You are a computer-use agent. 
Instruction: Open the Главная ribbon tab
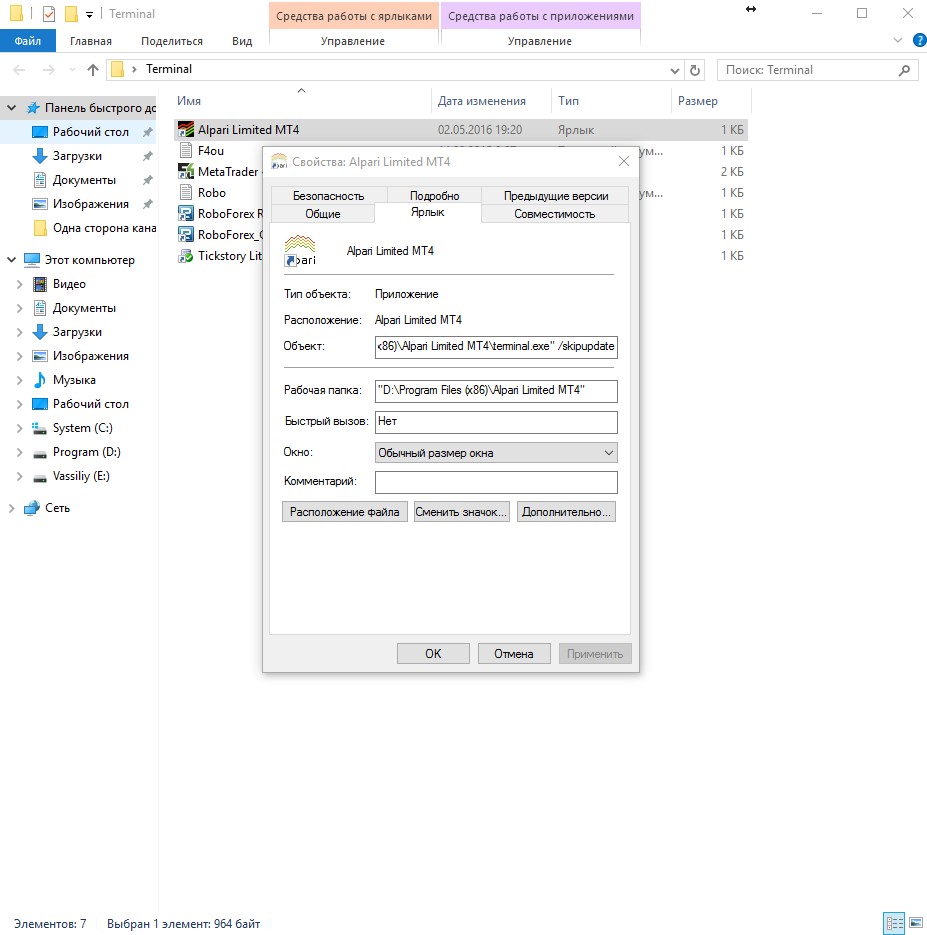[91, 41]
